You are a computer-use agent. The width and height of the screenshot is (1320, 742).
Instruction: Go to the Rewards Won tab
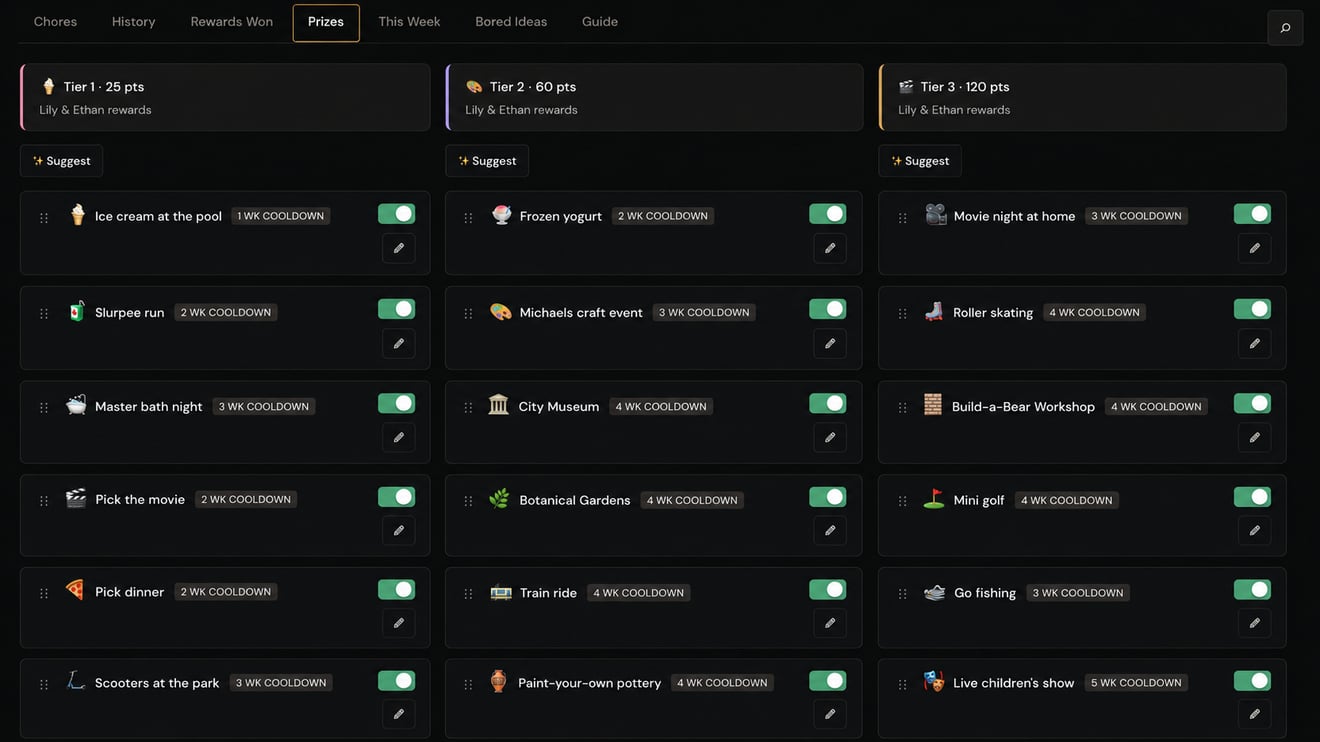(232, 22)
